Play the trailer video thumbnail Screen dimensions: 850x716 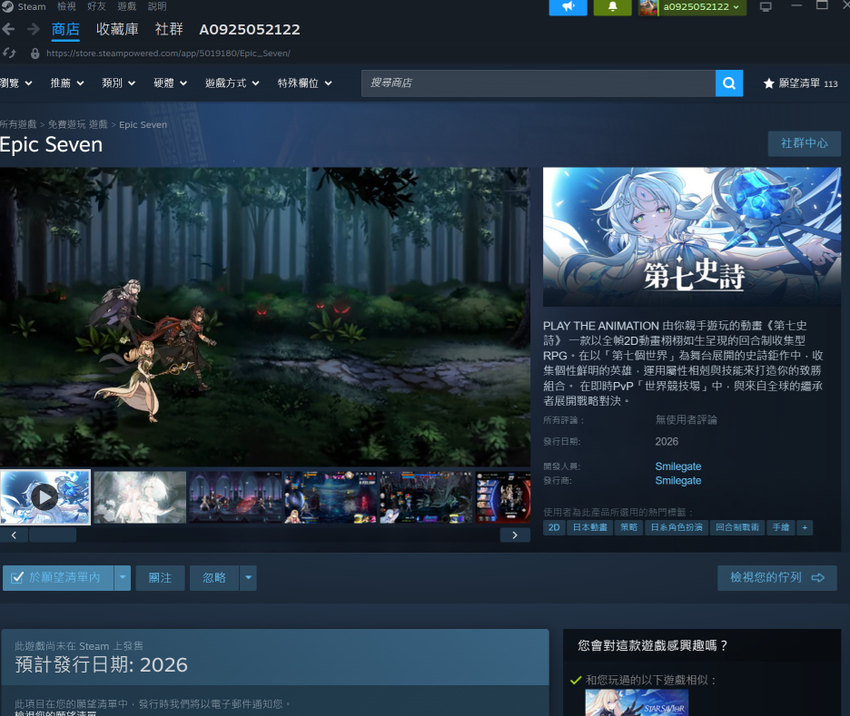tap(45, 496)
